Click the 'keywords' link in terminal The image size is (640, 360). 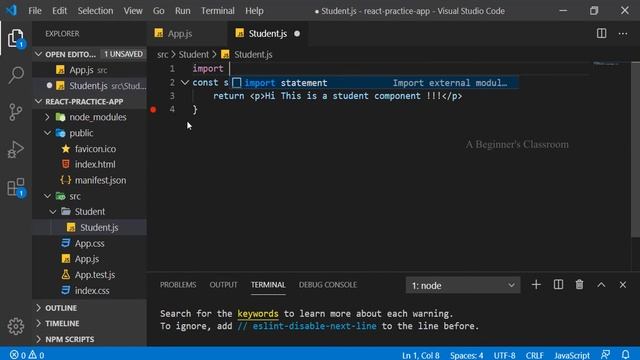pyautogui.click(x=258, y=314)
